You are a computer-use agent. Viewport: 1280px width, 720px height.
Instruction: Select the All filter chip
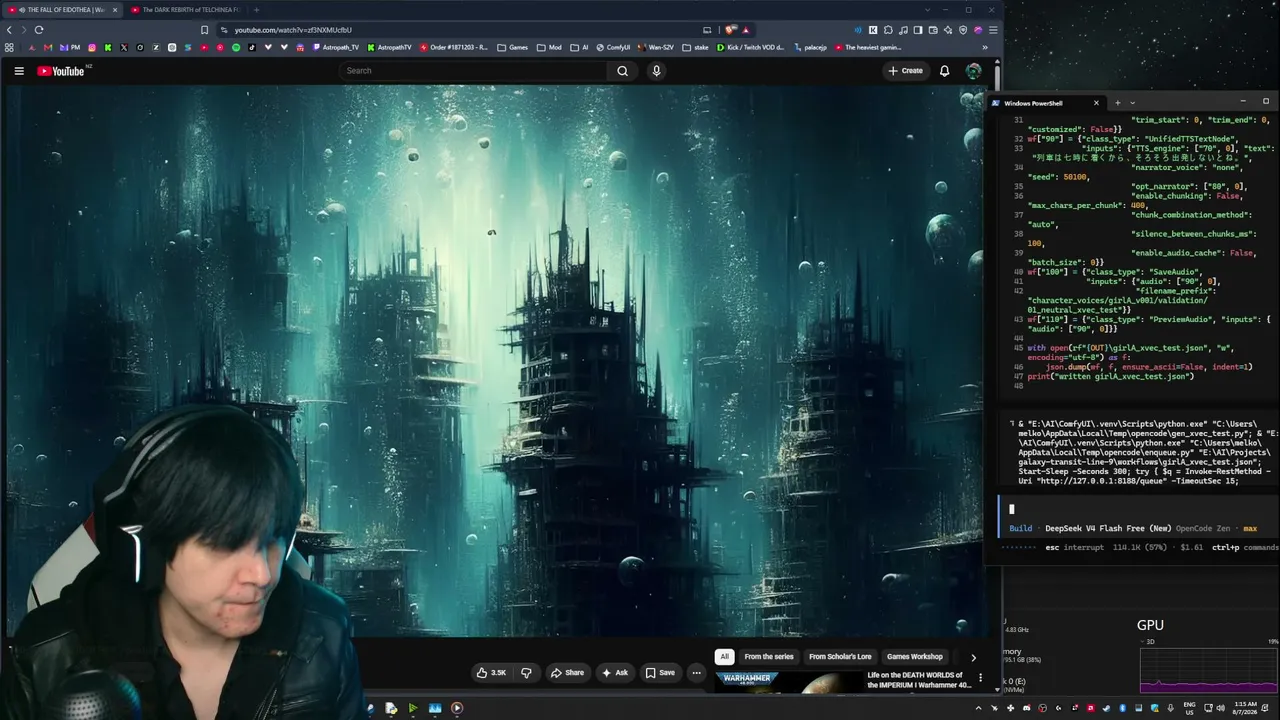click(x=724, y=657)
